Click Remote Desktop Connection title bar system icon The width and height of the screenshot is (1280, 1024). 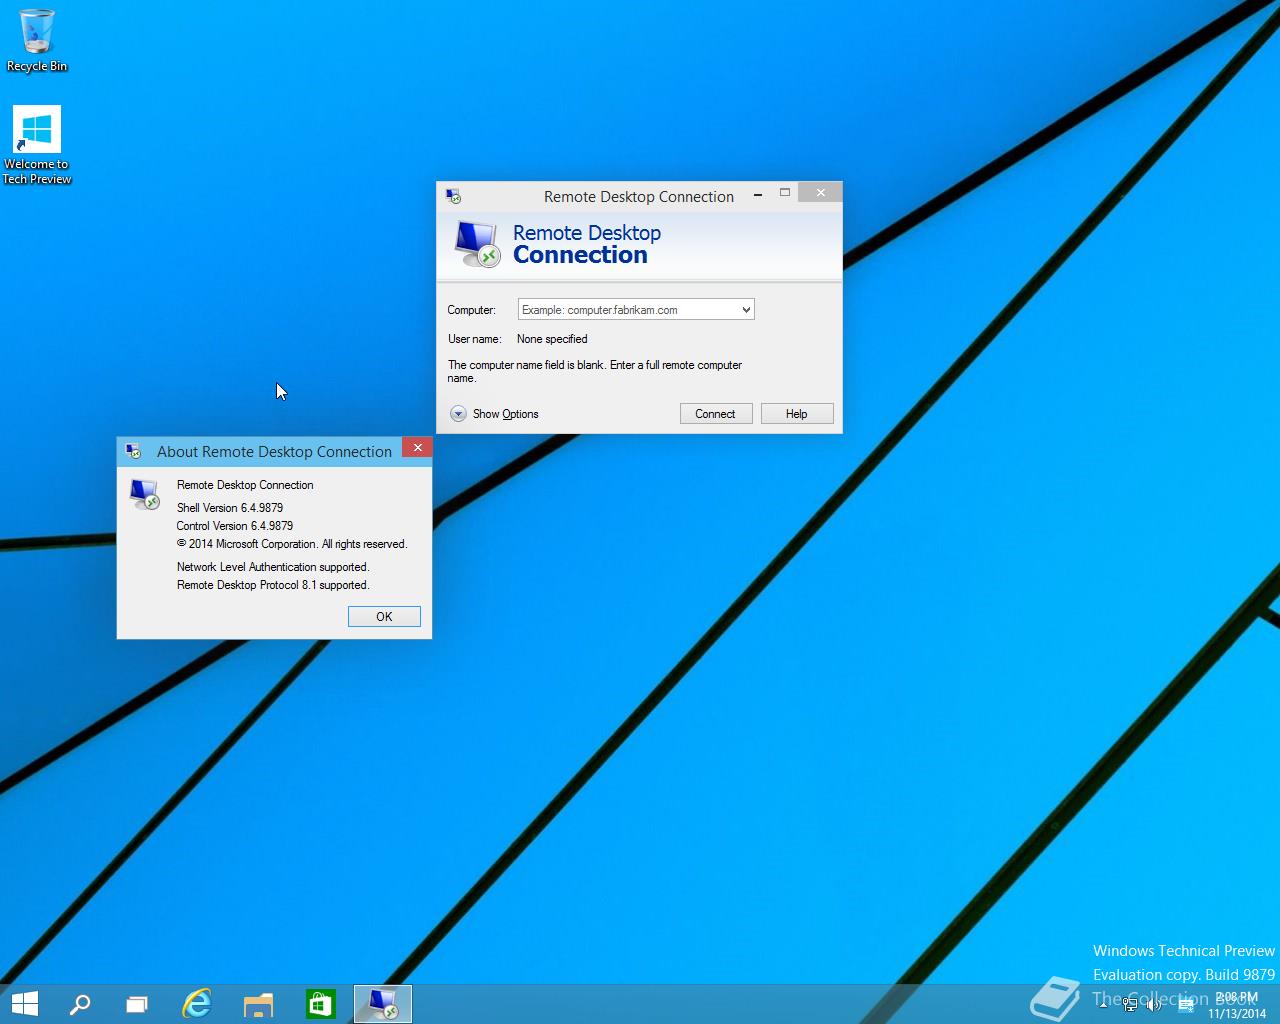[x=453, y=196]
